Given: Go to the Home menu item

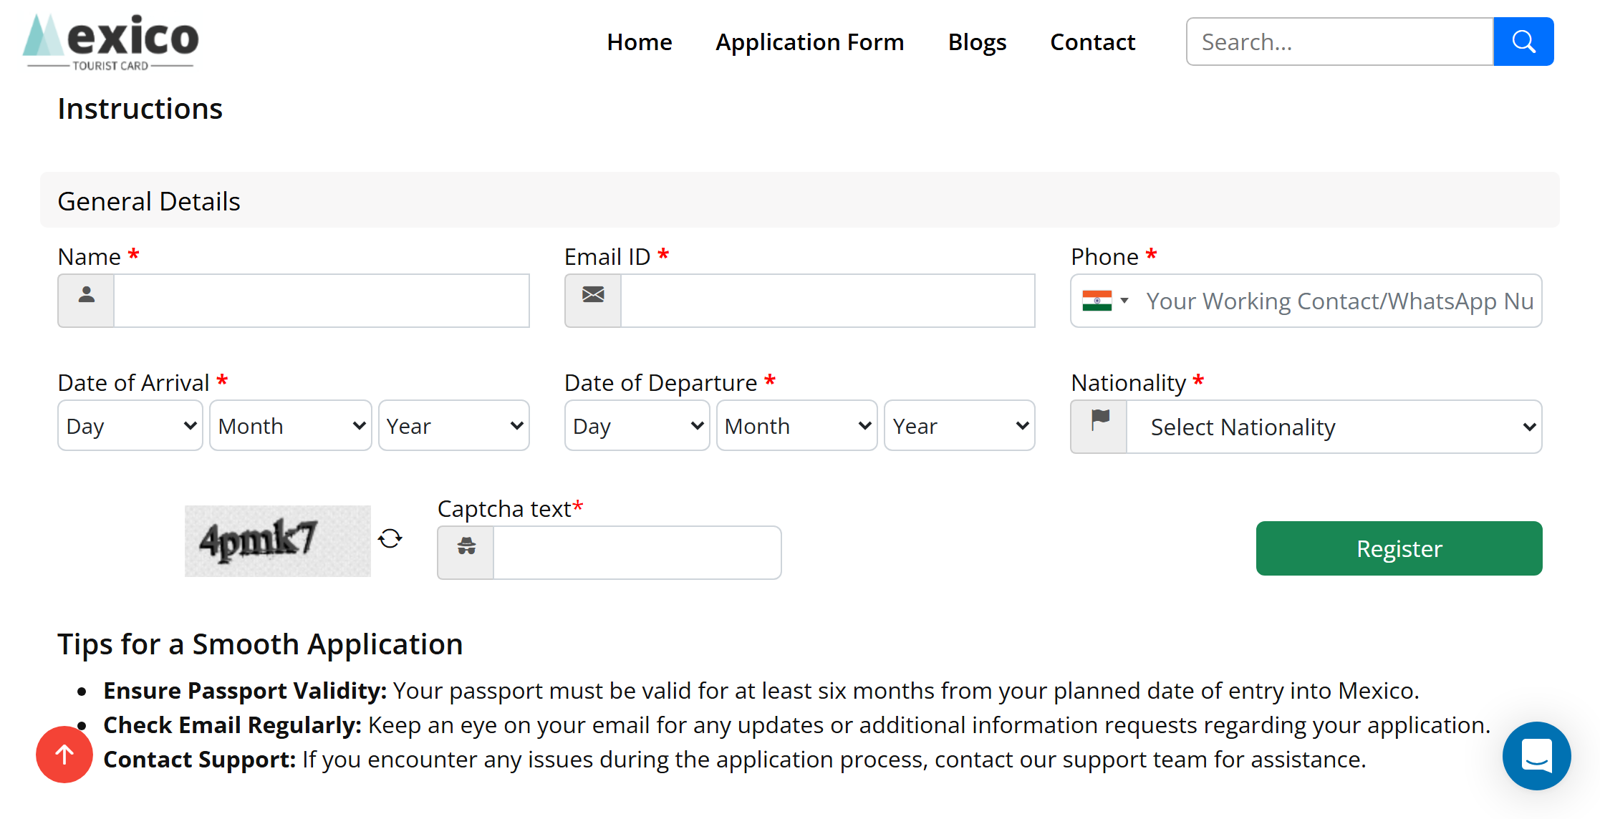Looking at the screenshot, I should coord(639,42).
